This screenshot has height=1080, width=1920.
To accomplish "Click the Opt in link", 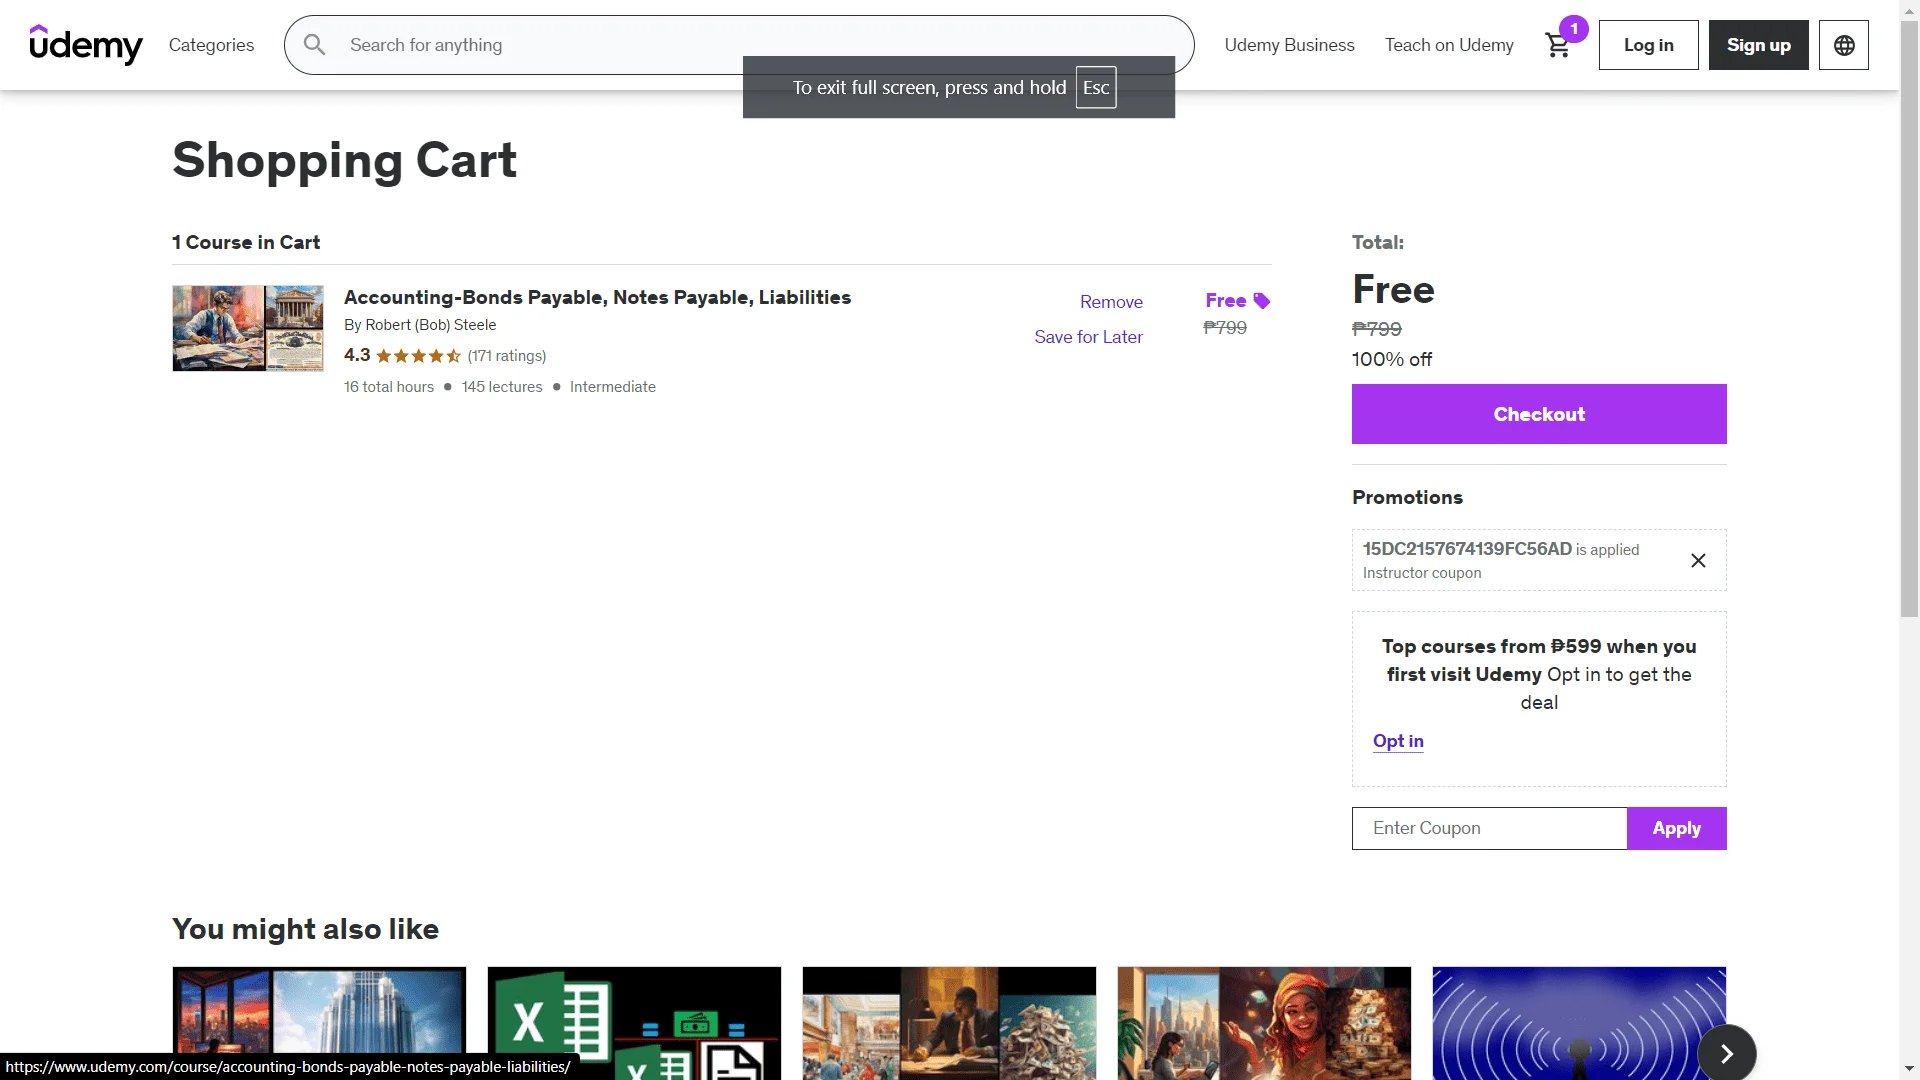I will pyautogui.click(x=1398, y=741).
